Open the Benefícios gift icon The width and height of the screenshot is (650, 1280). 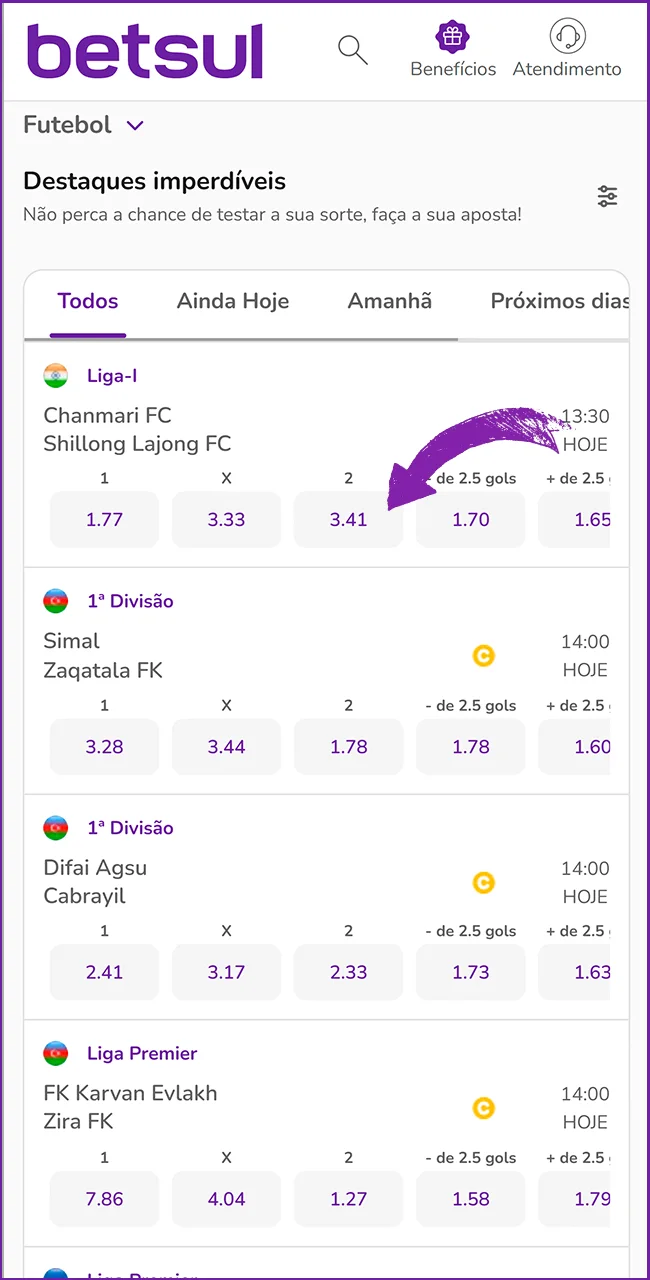pyautogui.click(x=453, y=37)
